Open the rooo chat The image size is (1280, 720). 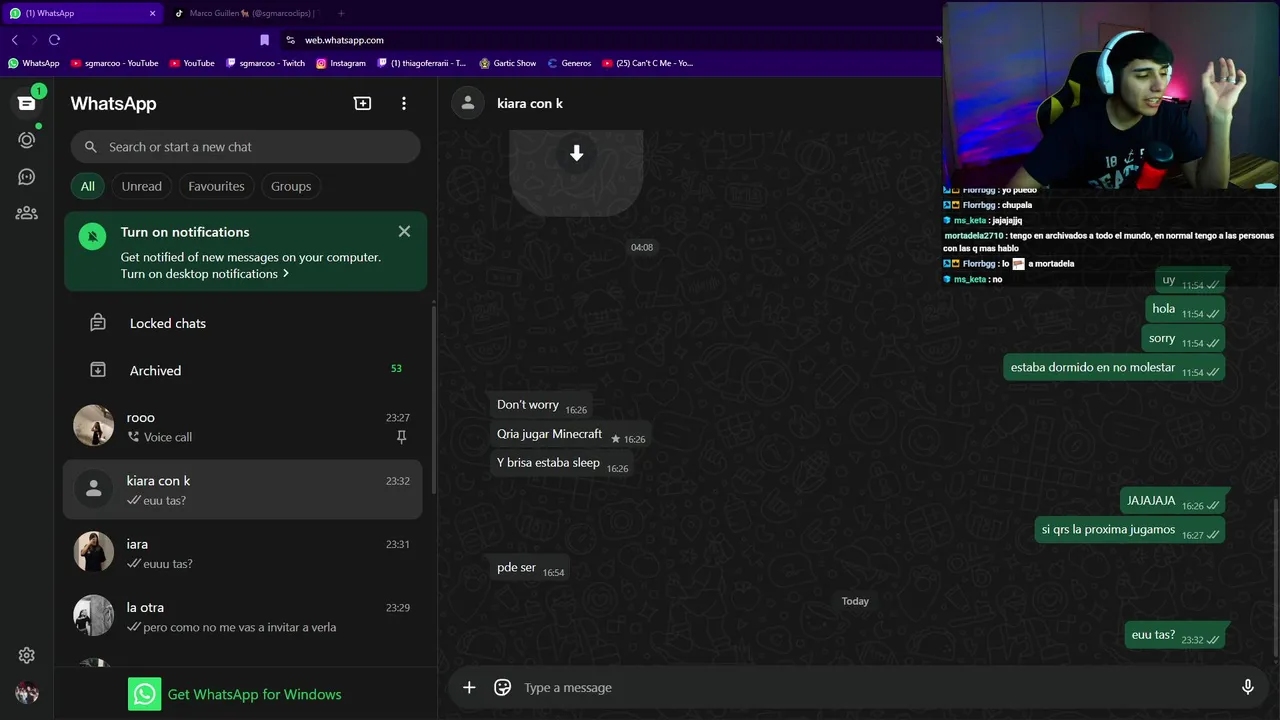click(243, 426)
